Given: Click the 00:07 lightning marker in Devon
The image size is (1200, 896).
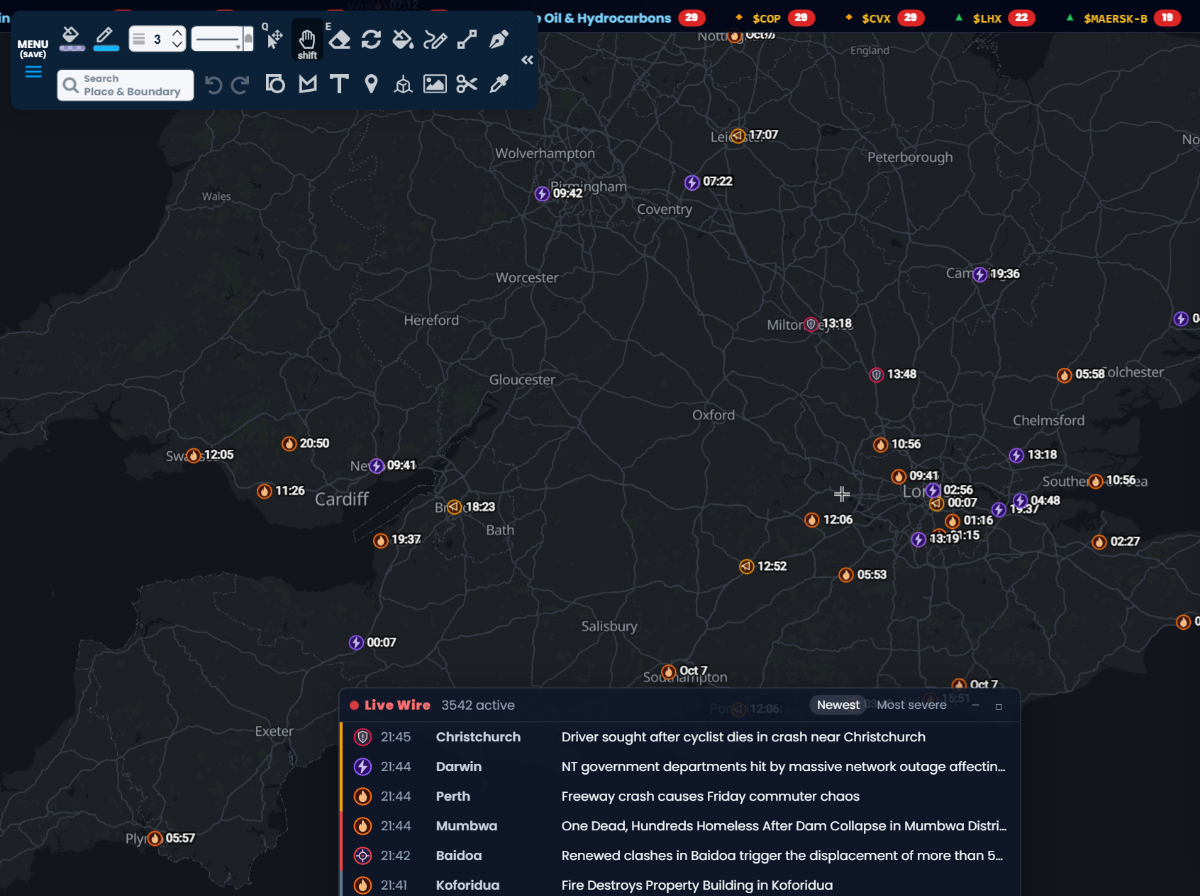Looking at the screenshot, I should point(356,643).
